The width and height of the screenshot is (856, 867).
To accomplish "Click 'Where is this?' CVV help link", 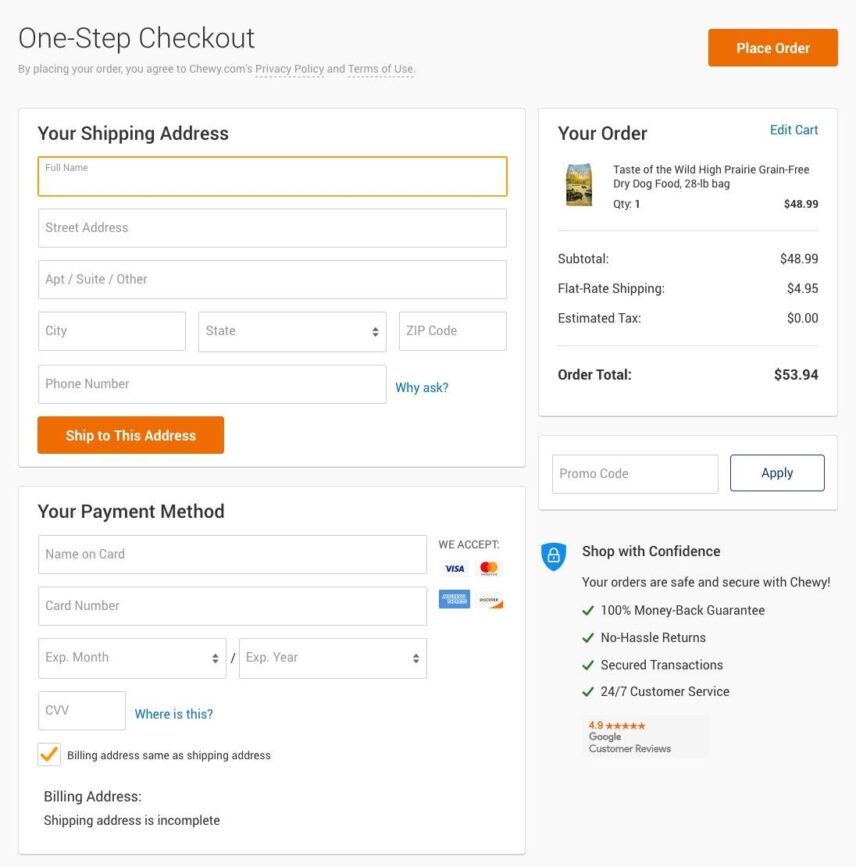I will tap(174, 714).
